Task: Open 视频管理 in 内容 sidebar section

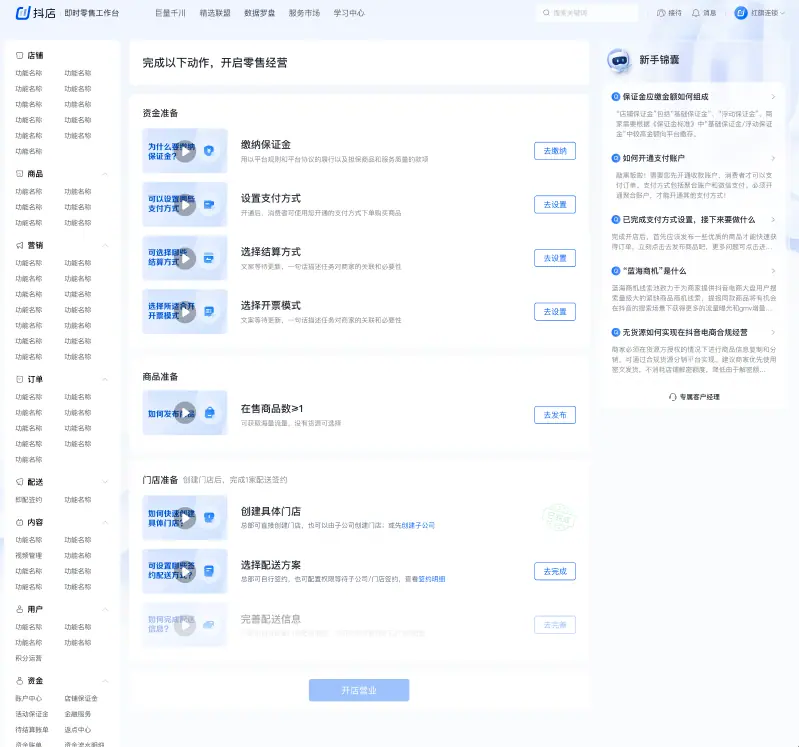Action: [29, 555]
